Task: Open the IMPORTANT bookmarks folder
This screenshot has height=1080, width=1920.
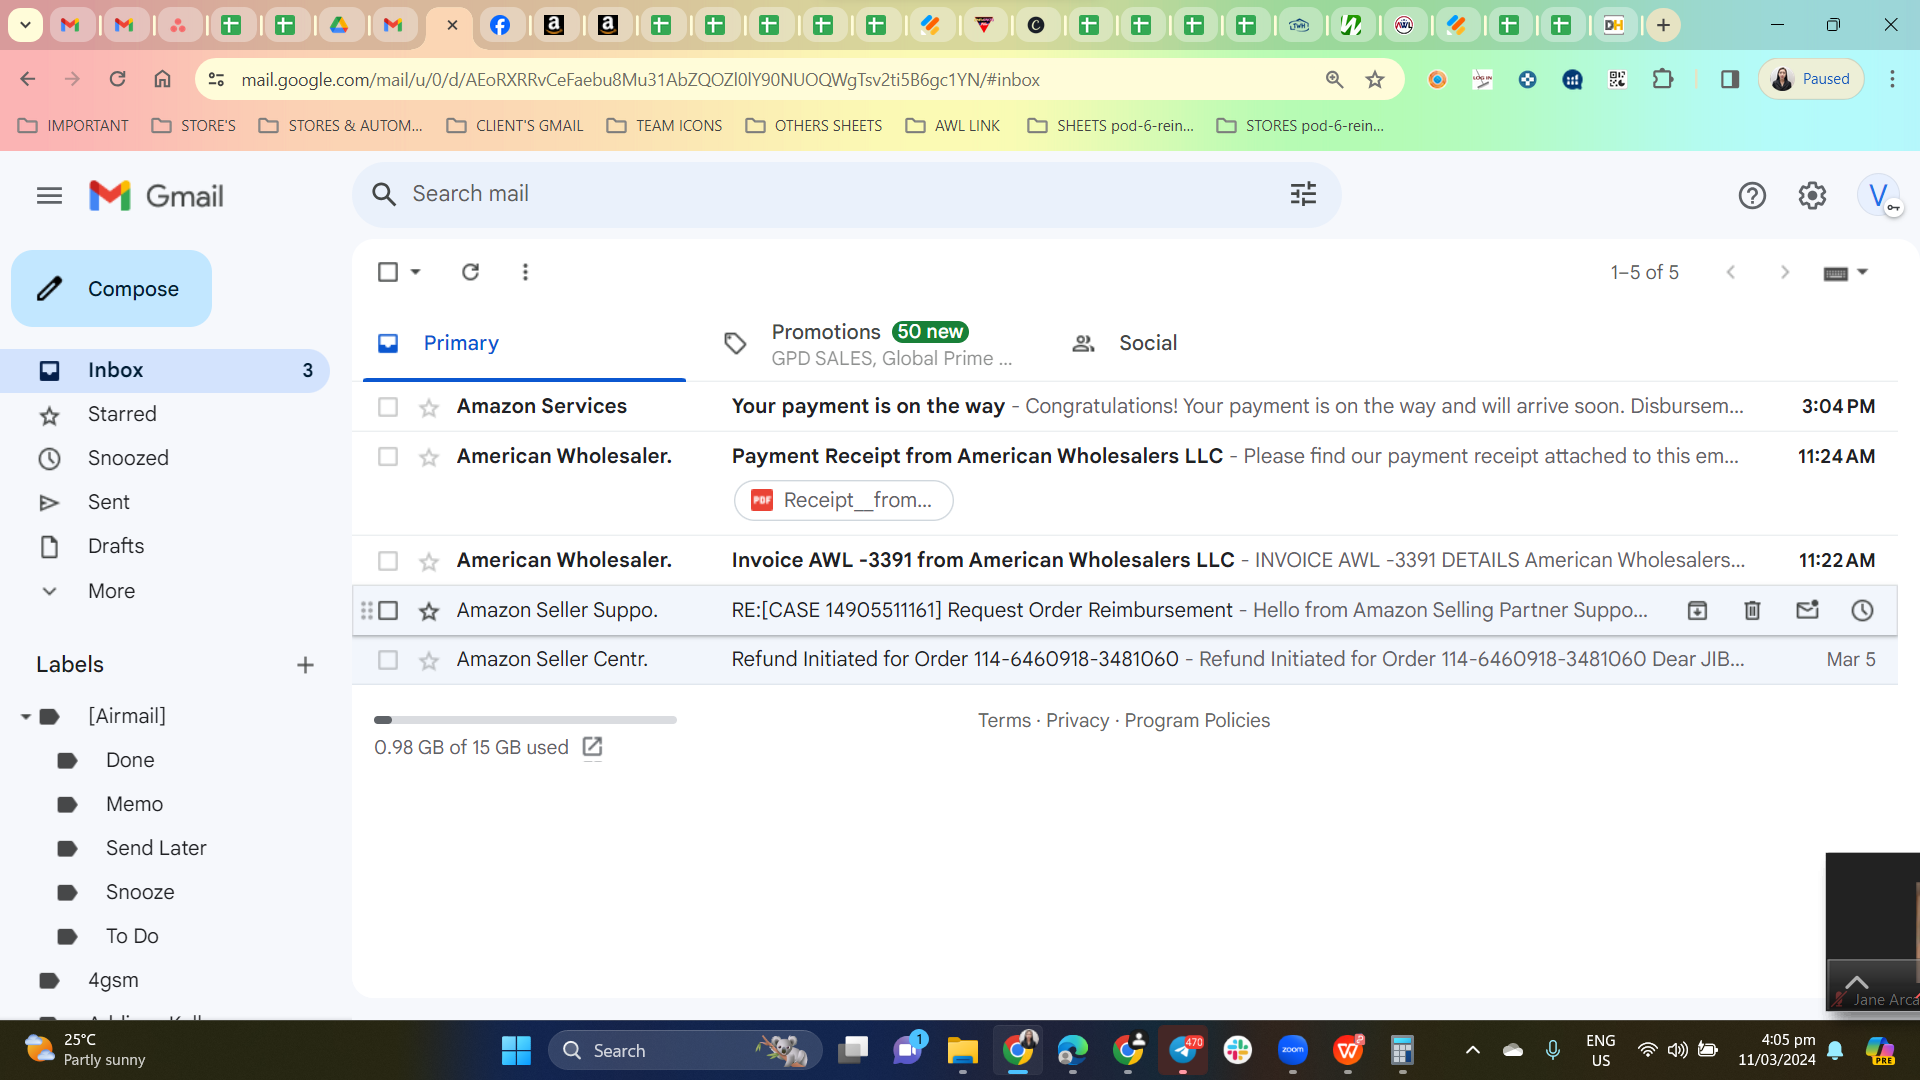Action: pyautogui.click(x=73, y=125)
